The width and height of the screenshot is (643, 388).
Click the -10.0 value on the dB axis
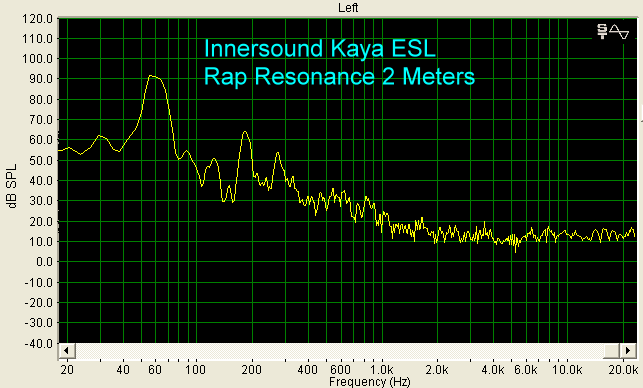click(x=39, y=283)
